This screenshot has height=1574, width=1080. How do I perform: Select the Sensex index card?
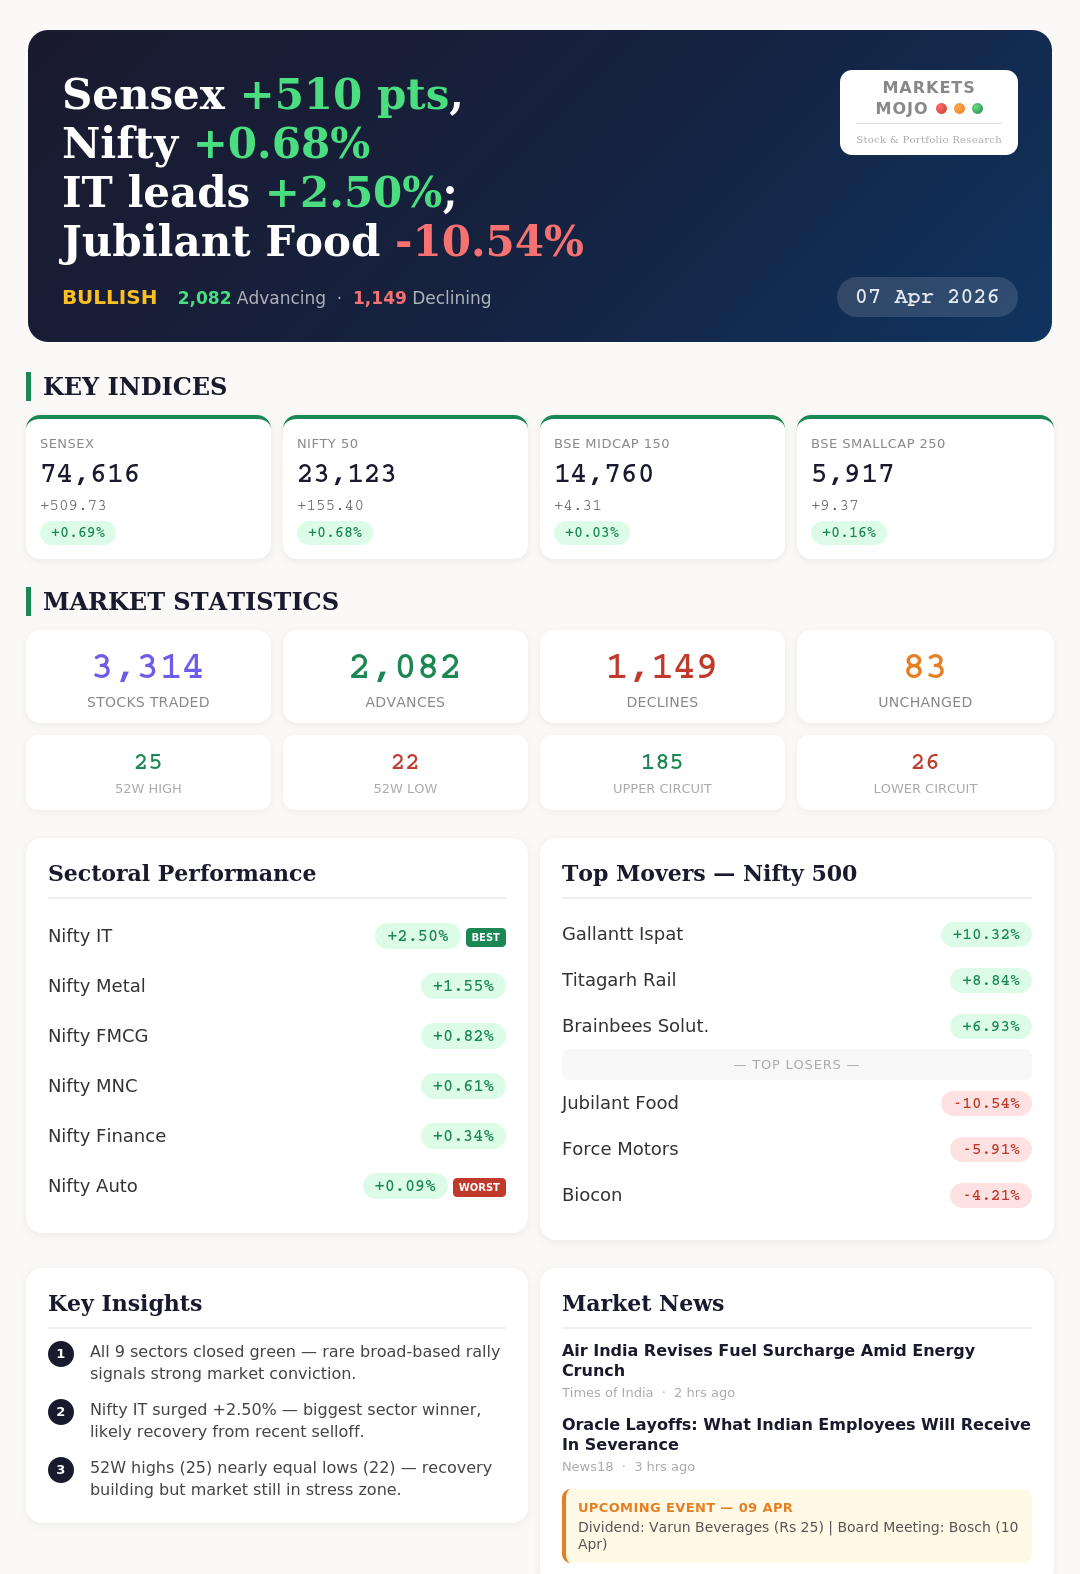[x=148, y=488]
